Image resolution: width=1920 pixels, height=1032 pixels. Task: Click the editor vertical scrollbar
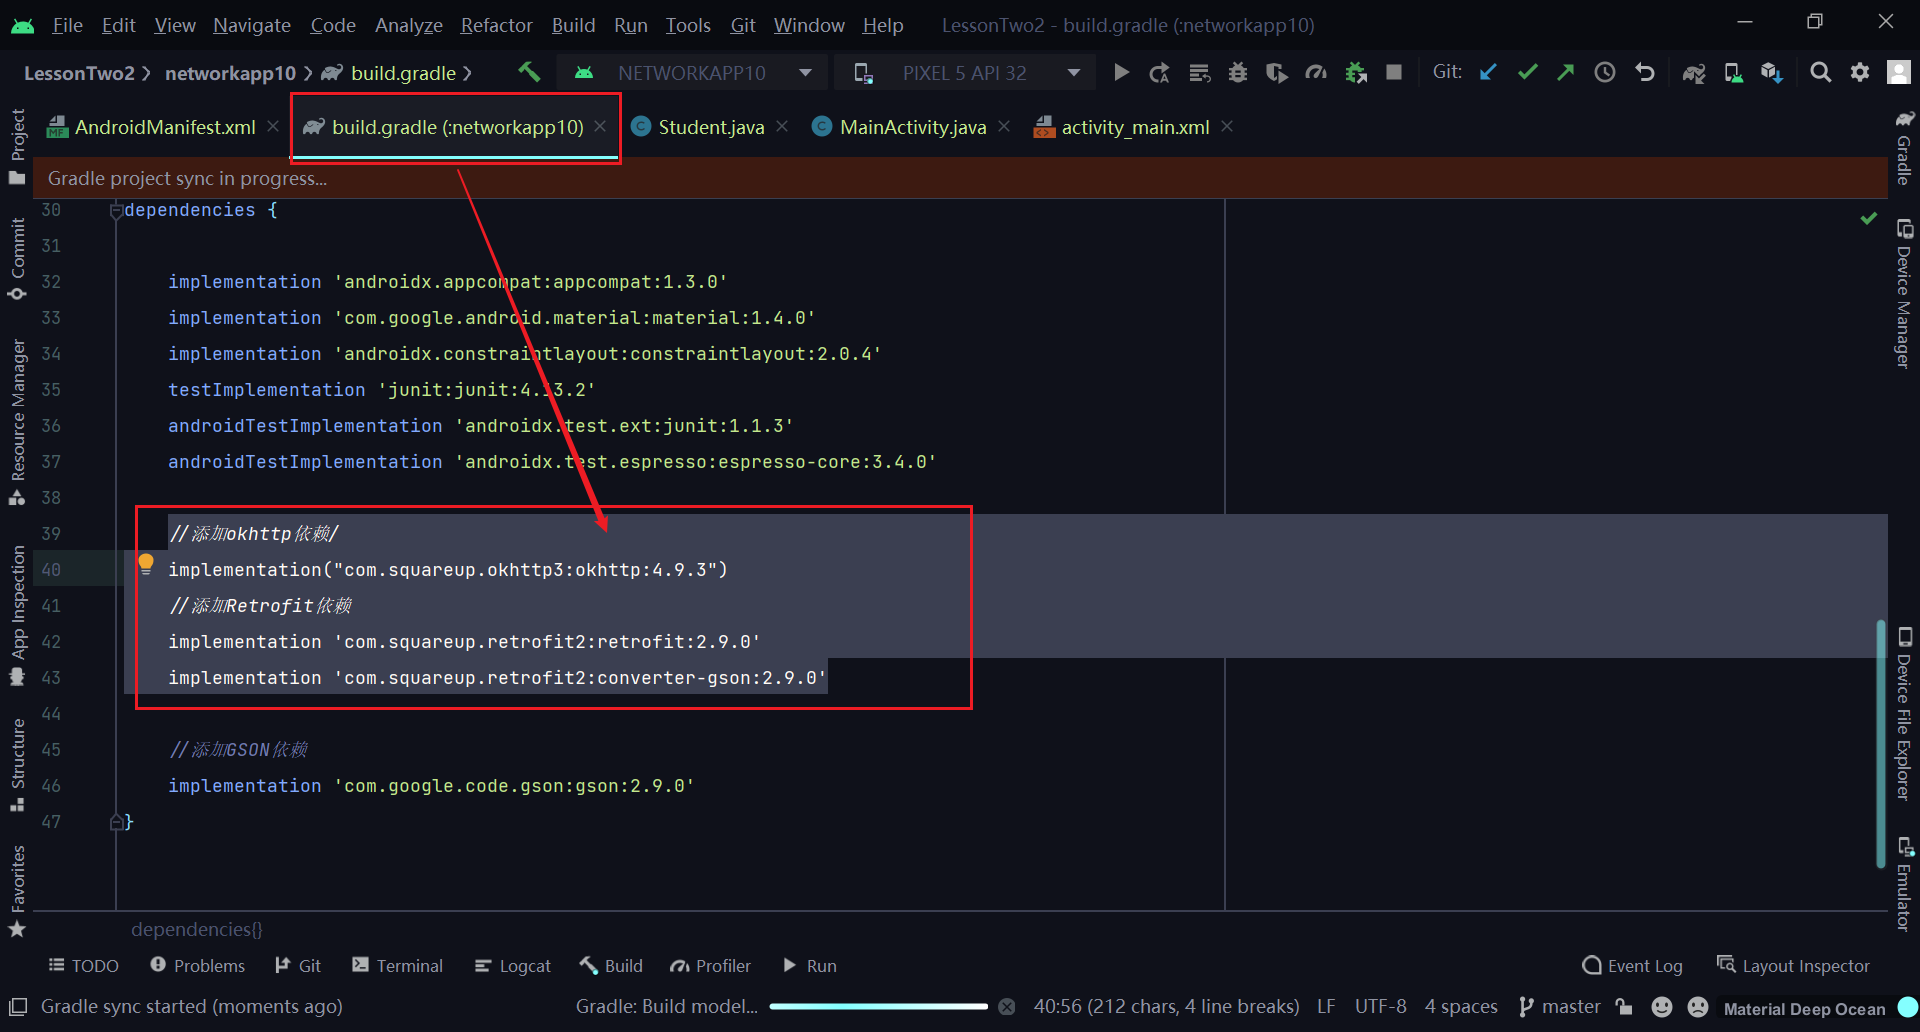1881,744
